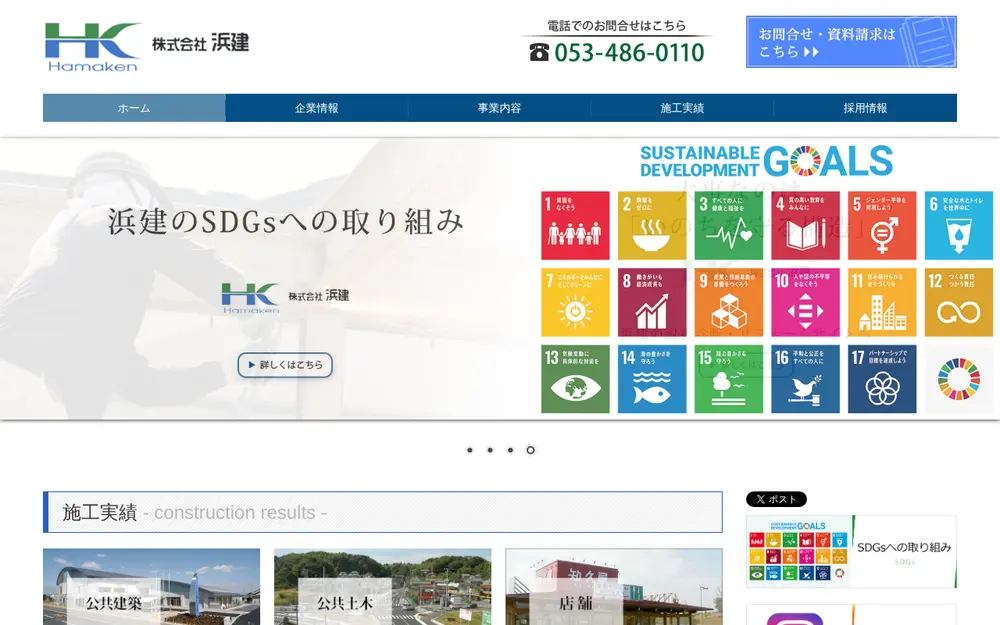The height and width of the screenshot is (625, 1000).
Task: Click SDG goal 17 partnership flower icon
Action: (882, 379)
